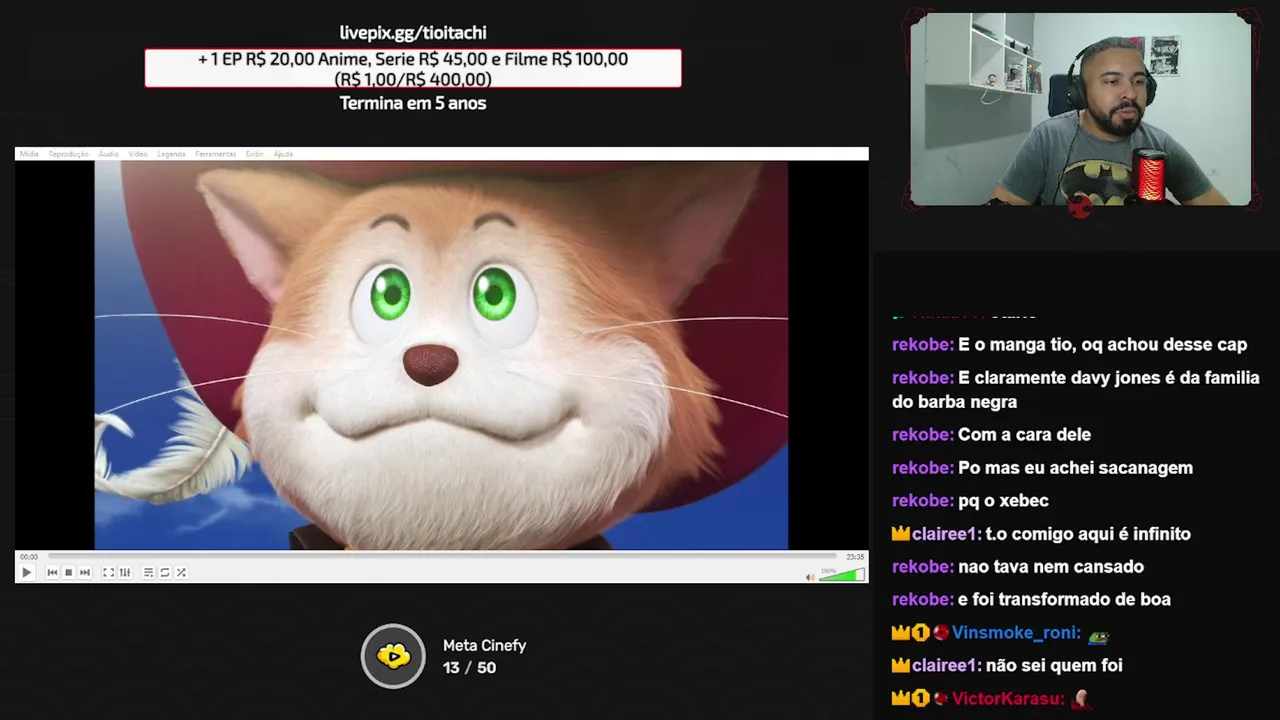Click rekobe's 'pq o xebec' message
This screenshot has height=720, width=1280.
970,501
